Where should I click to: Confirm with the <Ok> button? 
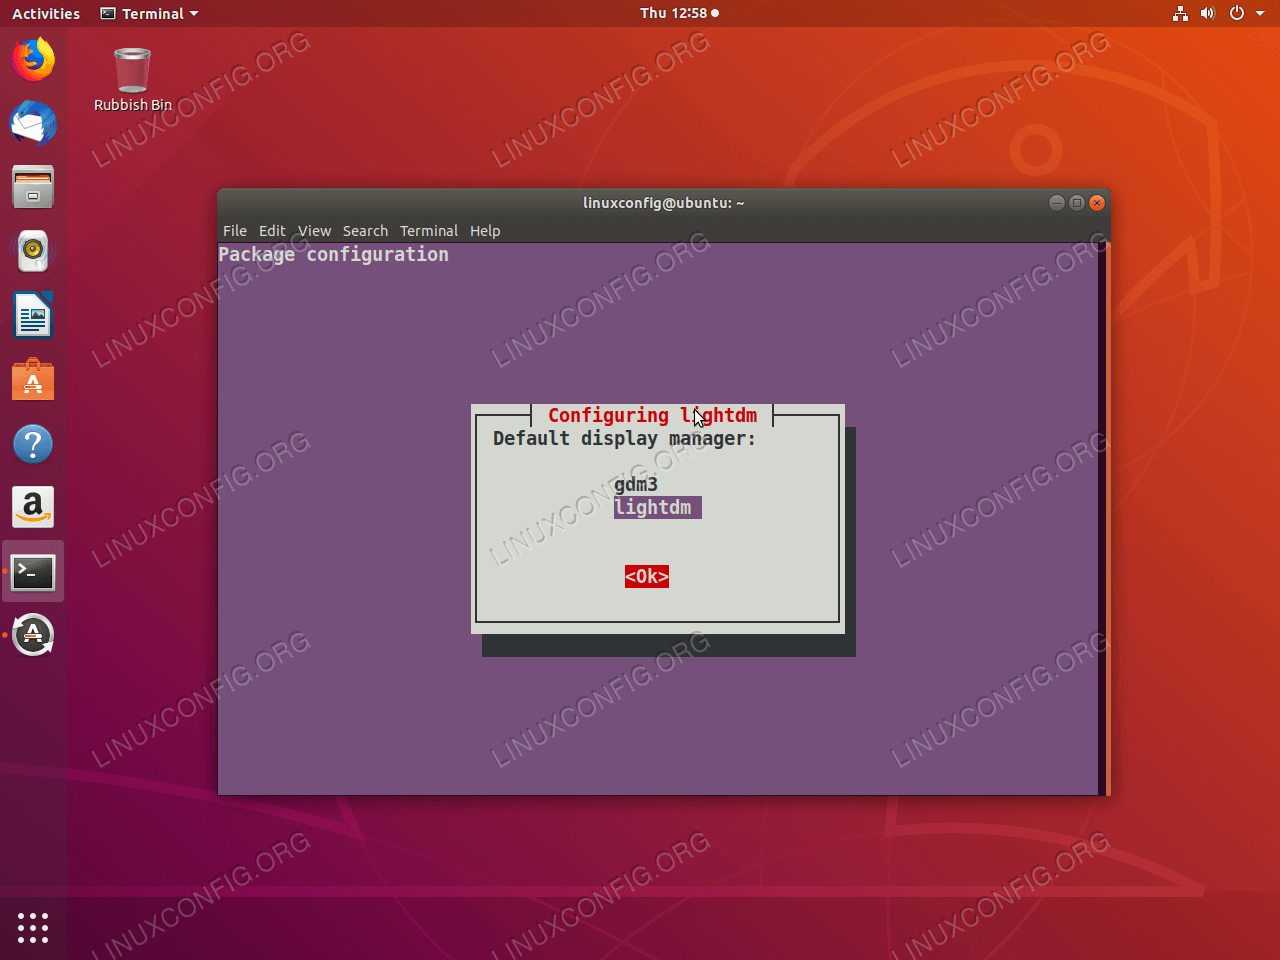click(647, 577)
